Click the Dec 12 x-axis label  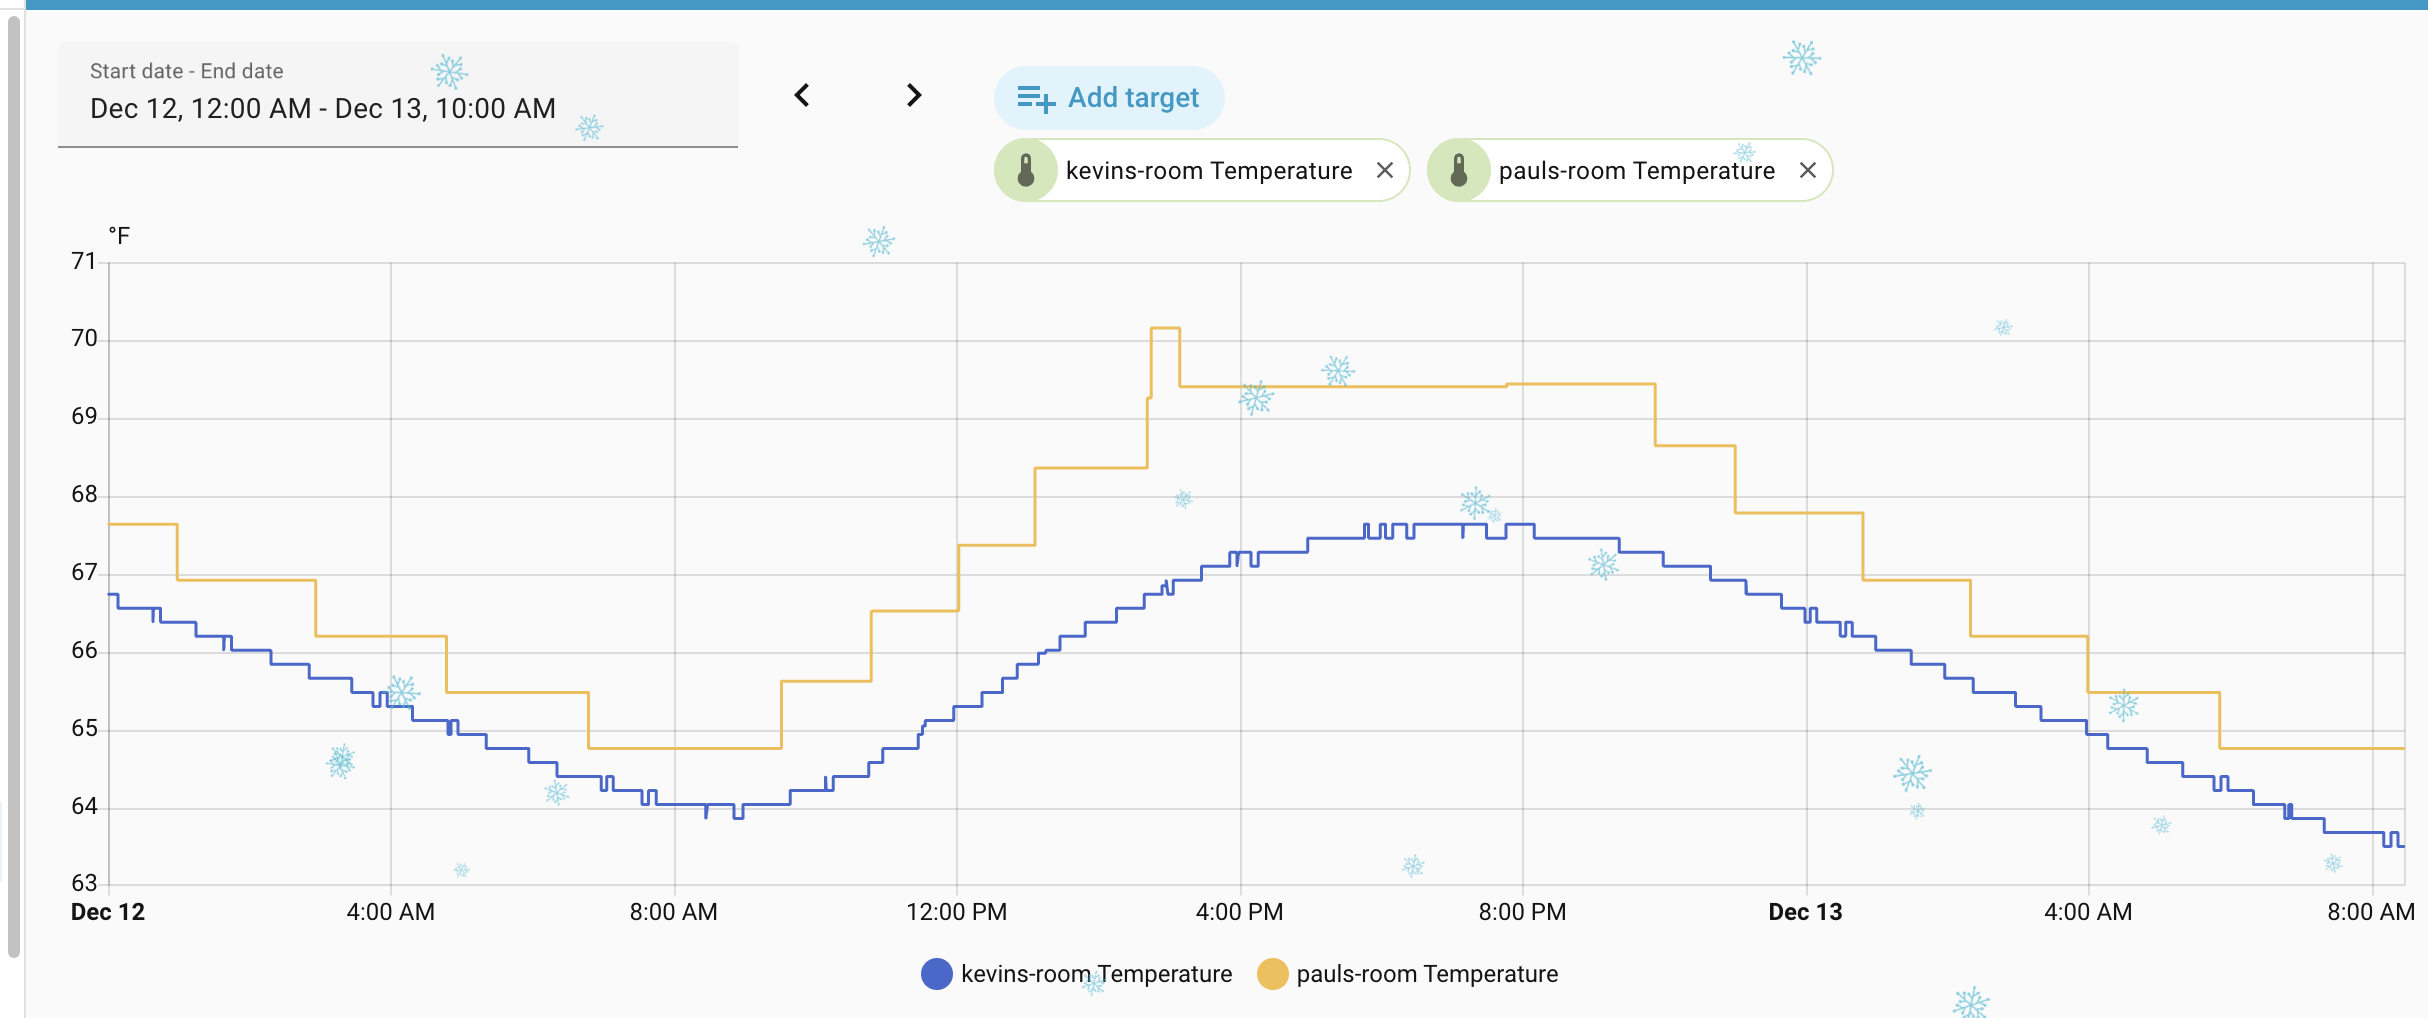coord(108,912)
